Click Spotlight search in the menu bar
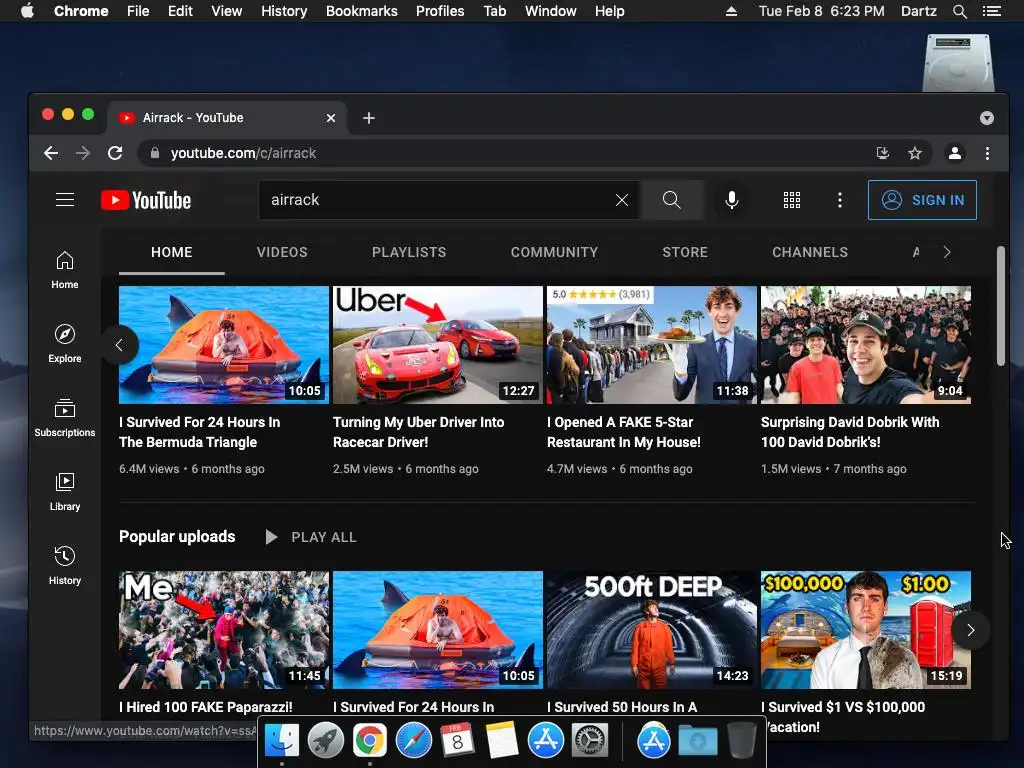This screenshot has width=1024, height=768. pos(959,11)
